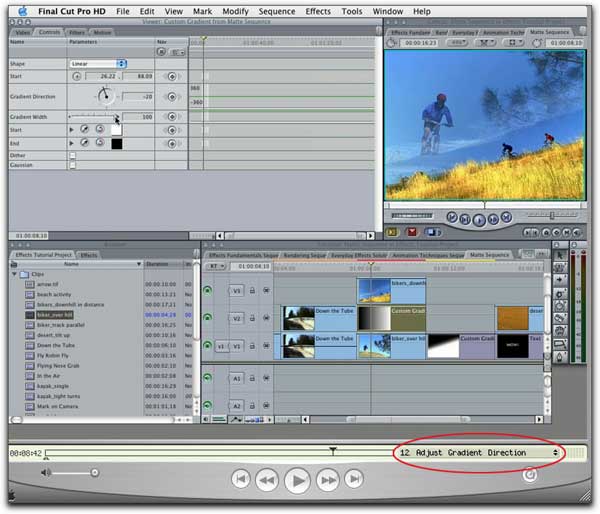Click the Gradient Direction angle dial
Viewport: 600px width, 514px height.
[104, 96]
